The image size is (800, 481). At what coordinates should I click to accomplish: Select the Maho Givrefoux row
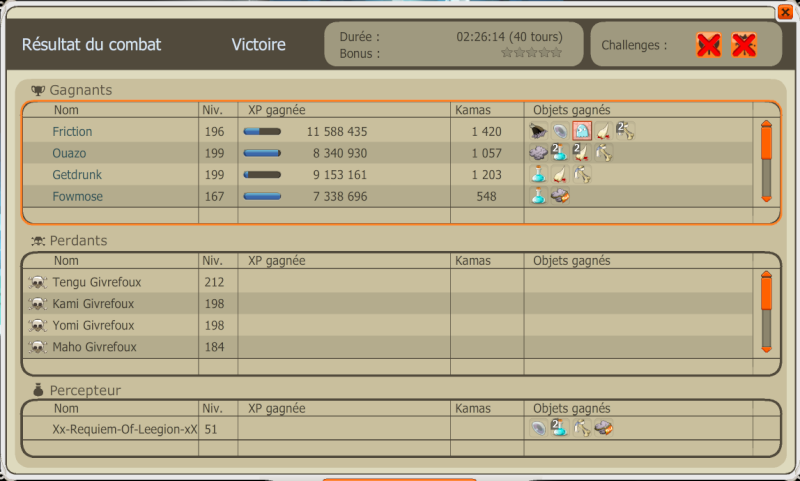[388, 347]
